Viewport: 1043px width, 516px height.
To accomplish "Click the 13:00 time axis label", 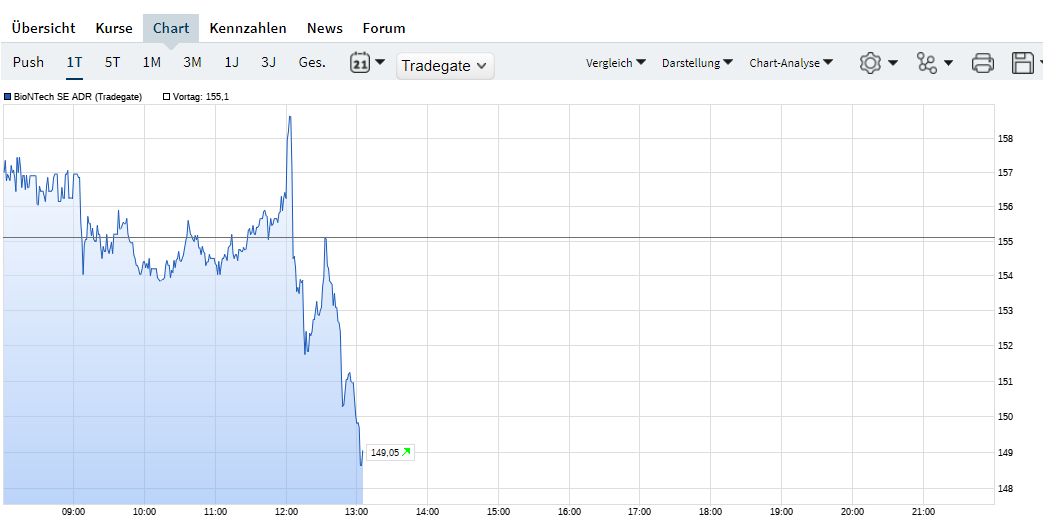I will [x=357, y=511].
